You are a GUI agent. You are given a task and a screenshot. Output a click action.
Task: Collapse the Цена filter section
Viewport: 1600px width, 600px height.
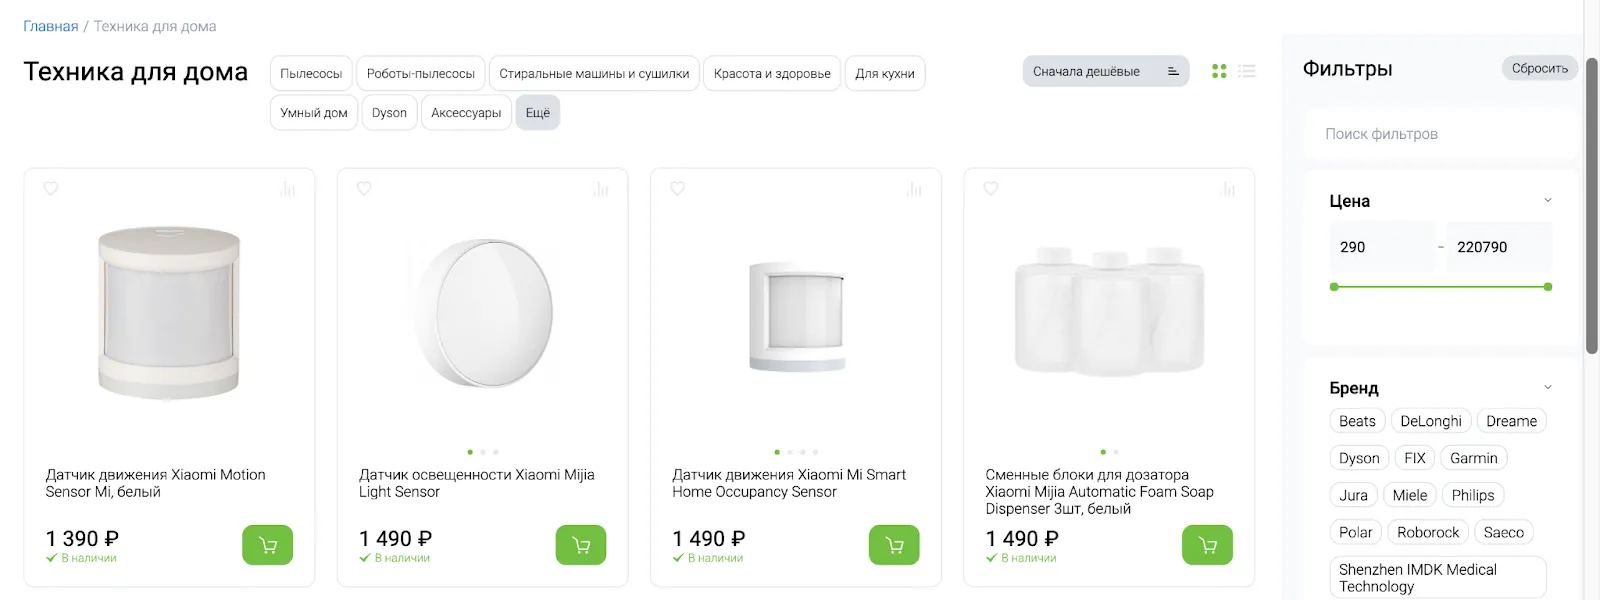tap(1548, 200)
